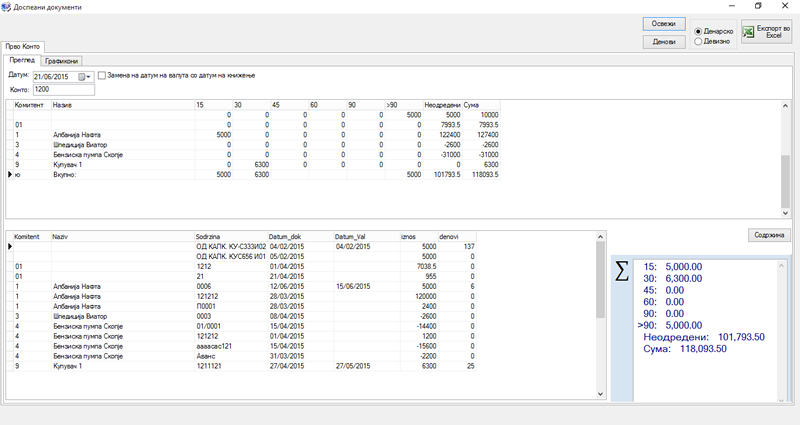Click the 137 denovi cell
Image resolution: width=800 pixels, height=426 pixels.
point(457,246)
